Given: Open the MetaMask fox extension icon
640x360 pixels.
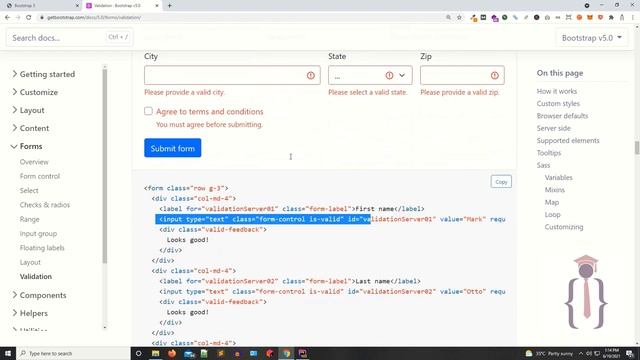Looking at the screenshot, I should pos(590,17).
